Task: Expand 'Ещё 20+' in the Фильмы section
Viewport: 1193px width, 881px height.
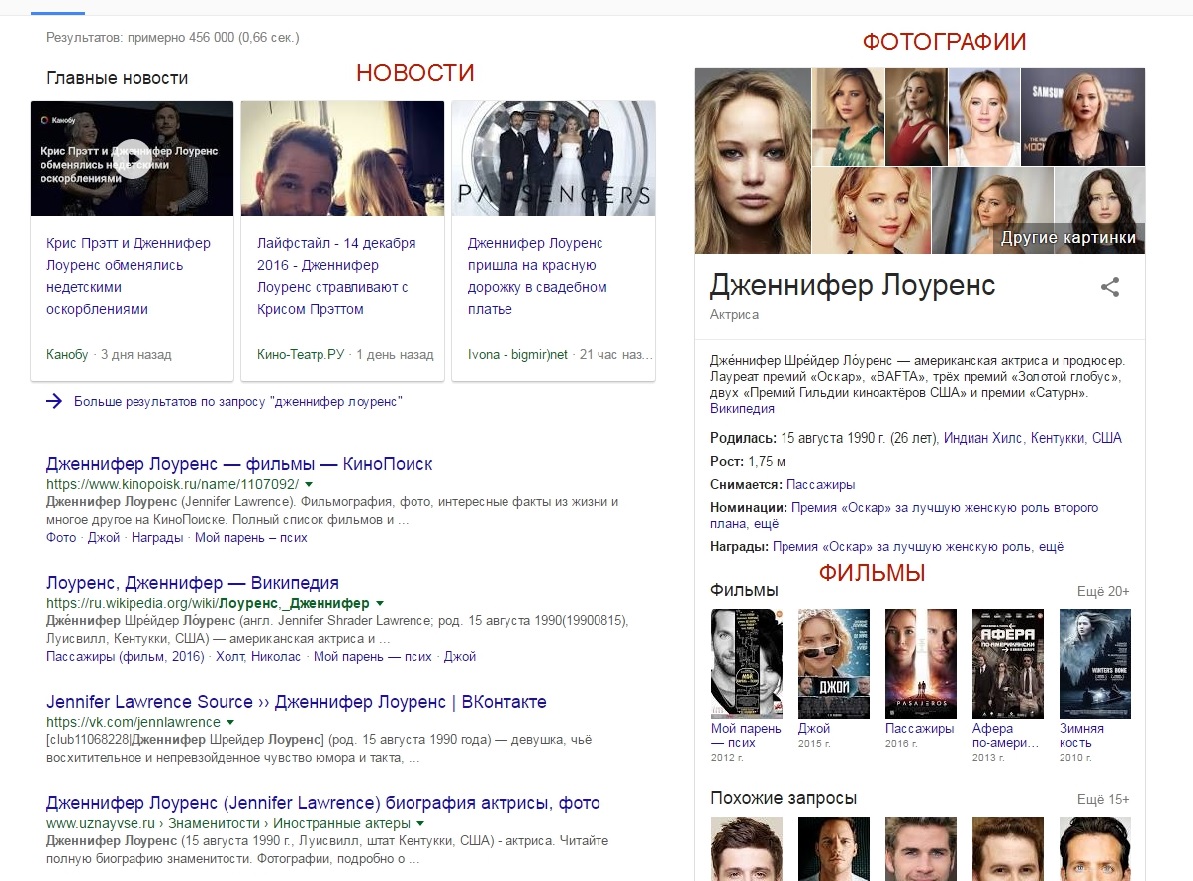Action: (1102, 591)
